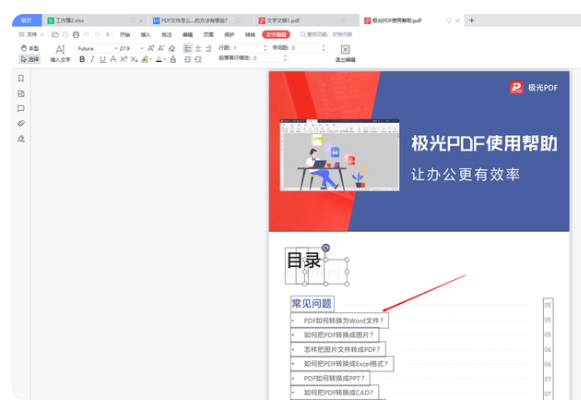581x403 pixels.
Task: Adjust the character spacing stepper arrows
Action: [x=323, y=48]
